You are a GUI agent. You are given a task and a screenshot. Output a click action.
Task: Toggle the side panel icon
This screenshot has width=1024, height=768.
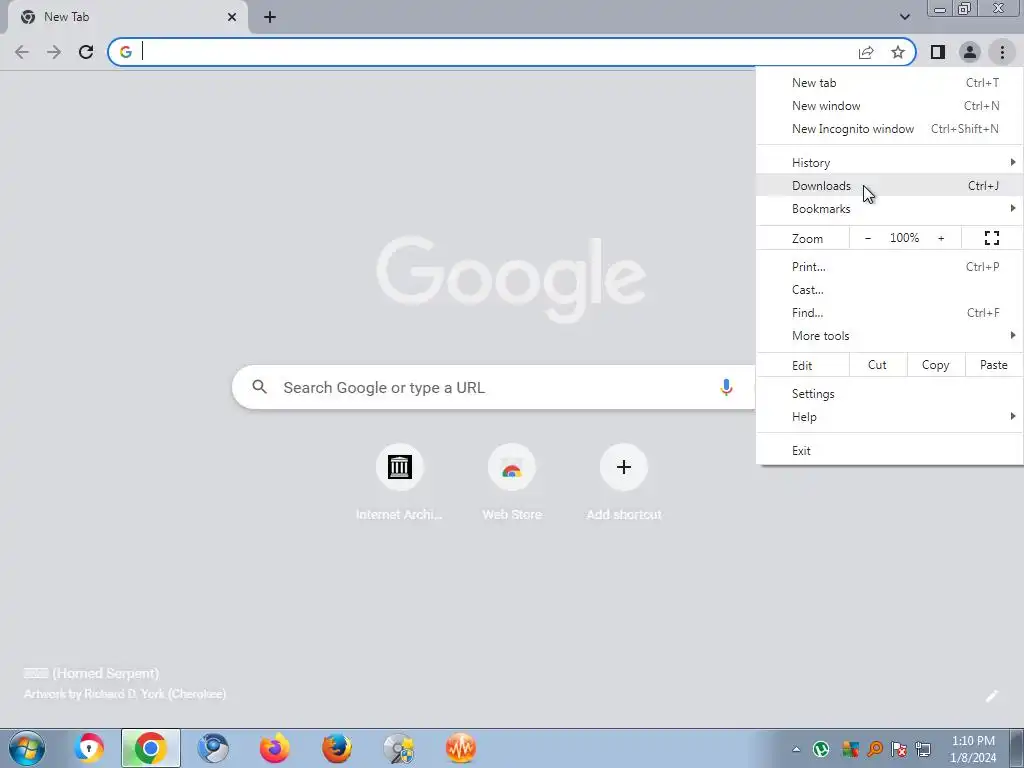tap(938, 52)
